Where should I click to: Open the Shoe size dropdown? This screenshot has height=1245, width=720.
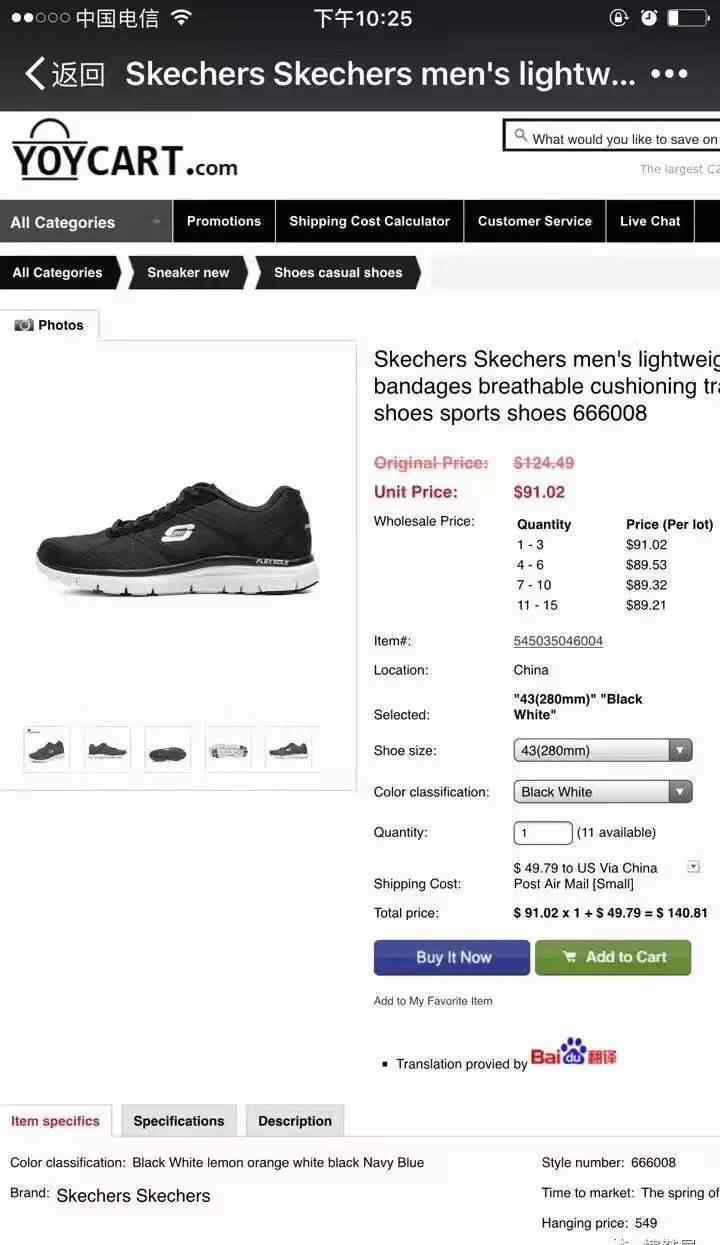pos(603,750)
